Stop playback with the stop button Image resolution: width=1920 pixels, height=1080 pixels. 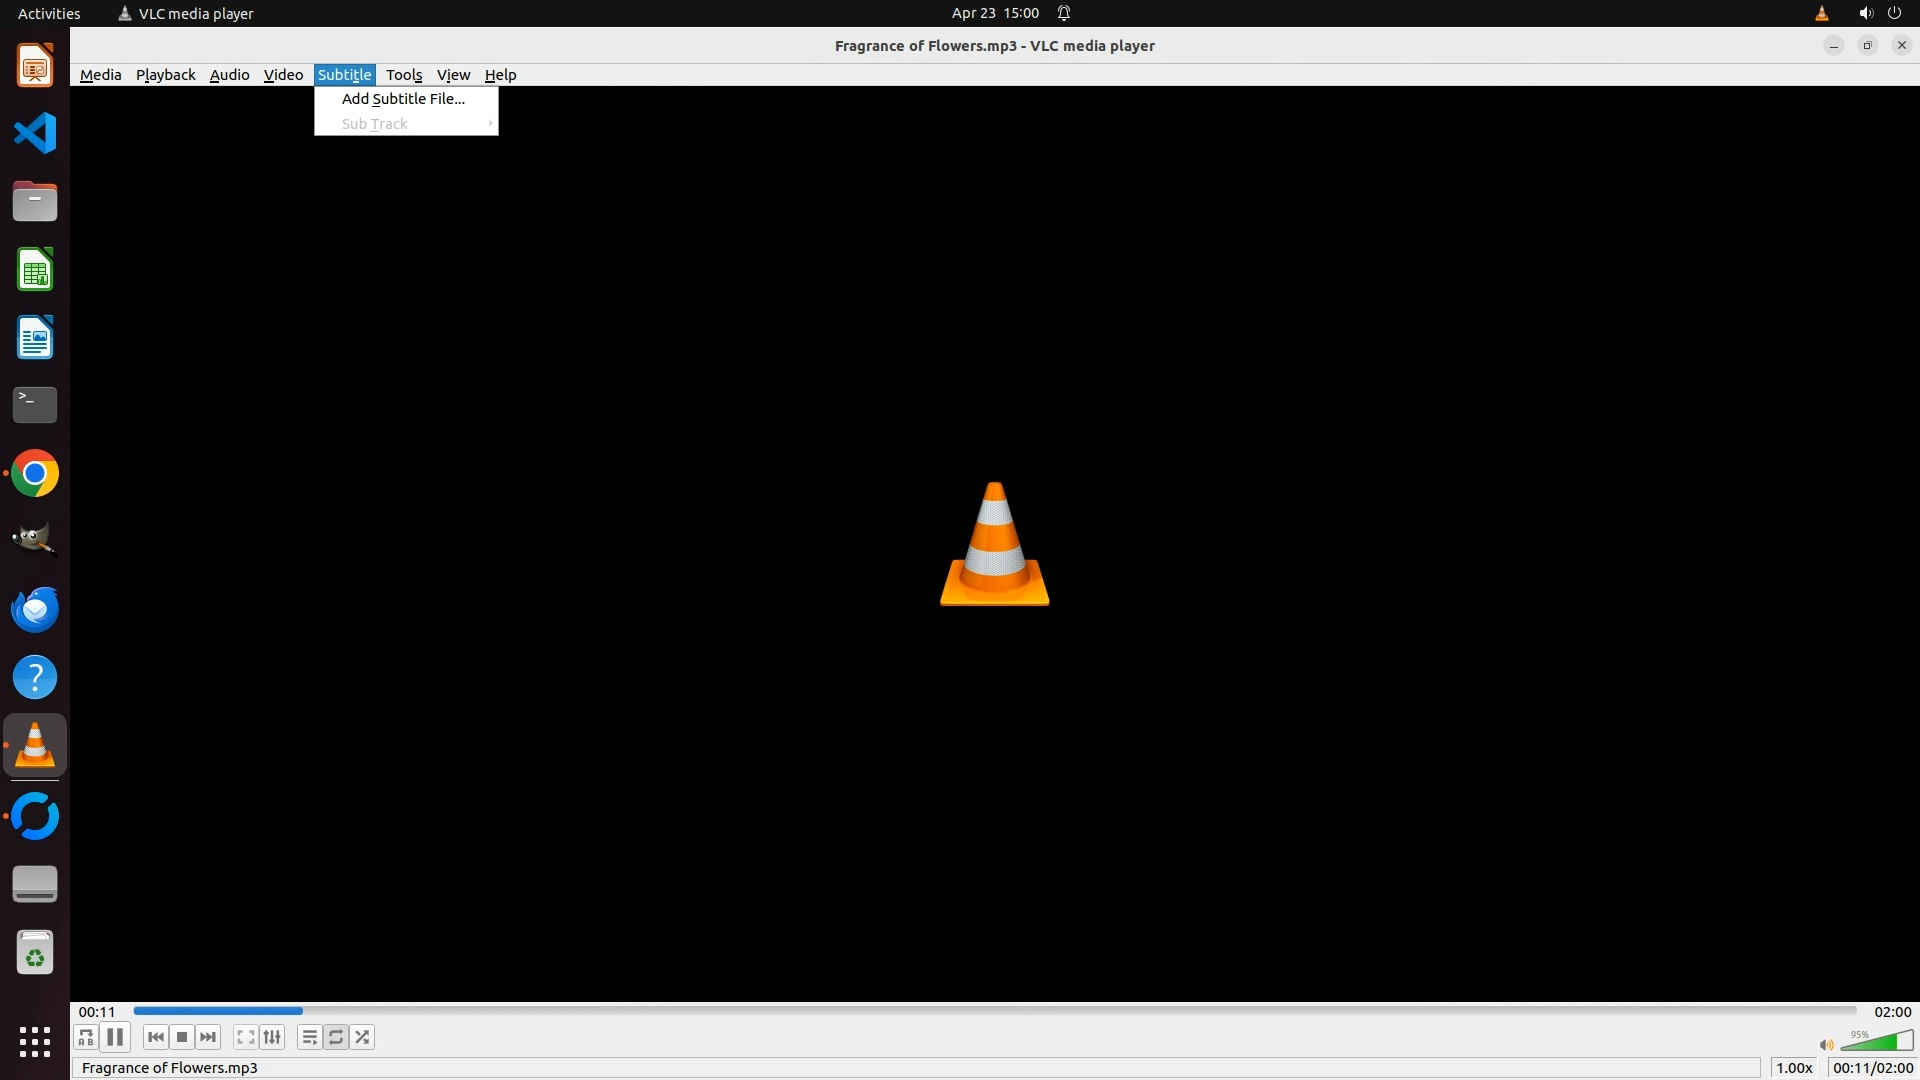click(182, 1037)
